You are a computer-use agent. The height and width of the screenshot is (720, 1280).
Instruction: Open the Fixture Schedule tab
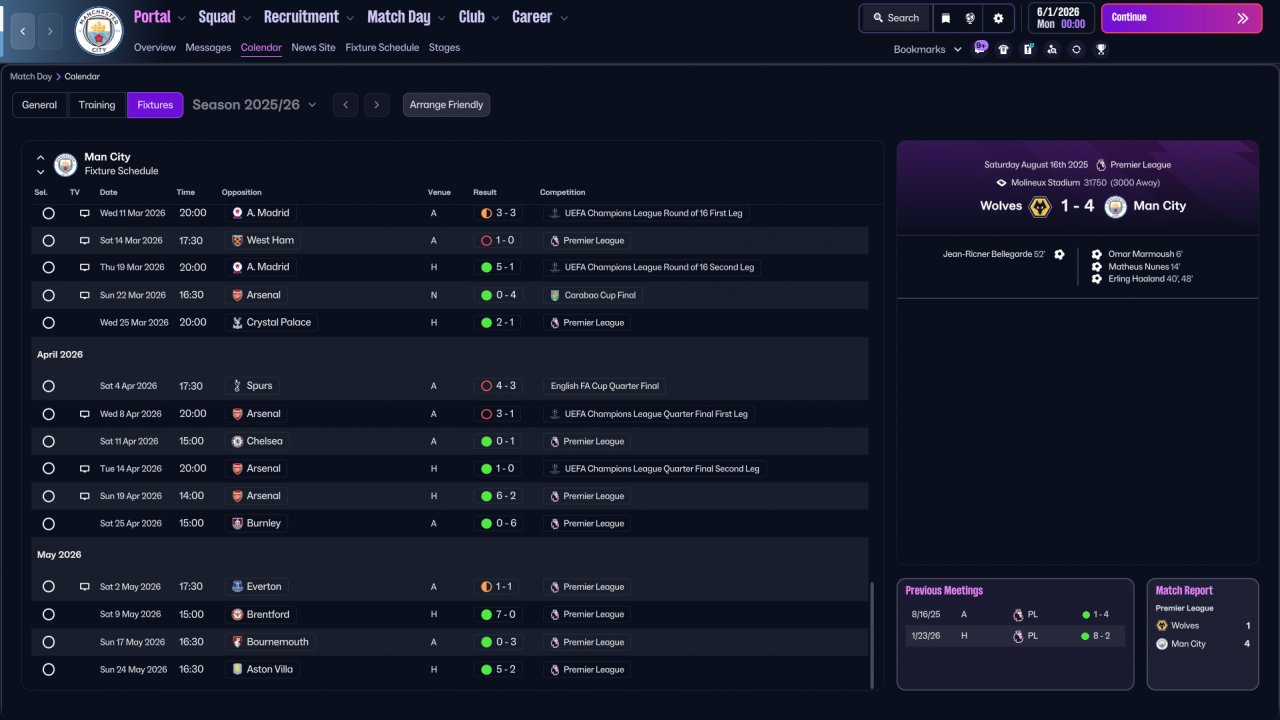382,47
